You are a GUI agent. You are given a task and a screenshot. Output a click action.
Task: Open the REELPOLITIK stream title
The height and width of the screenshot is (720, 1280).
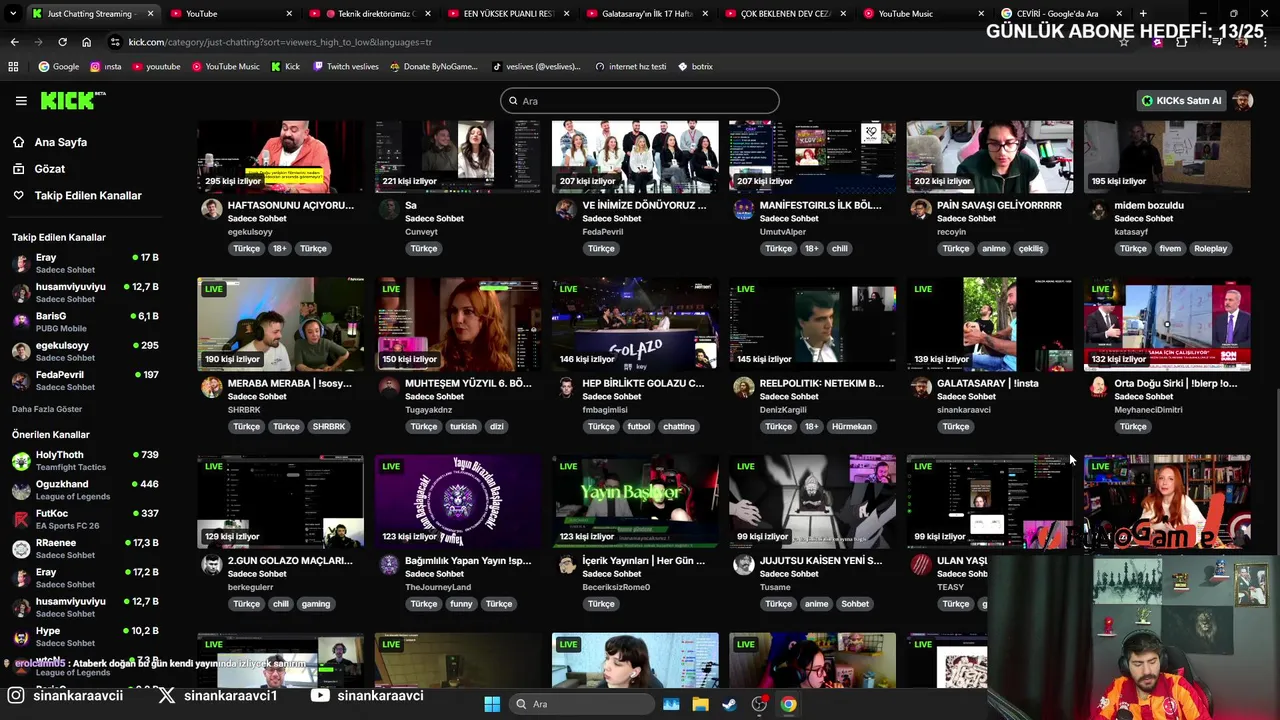click(x=822, y=383)
